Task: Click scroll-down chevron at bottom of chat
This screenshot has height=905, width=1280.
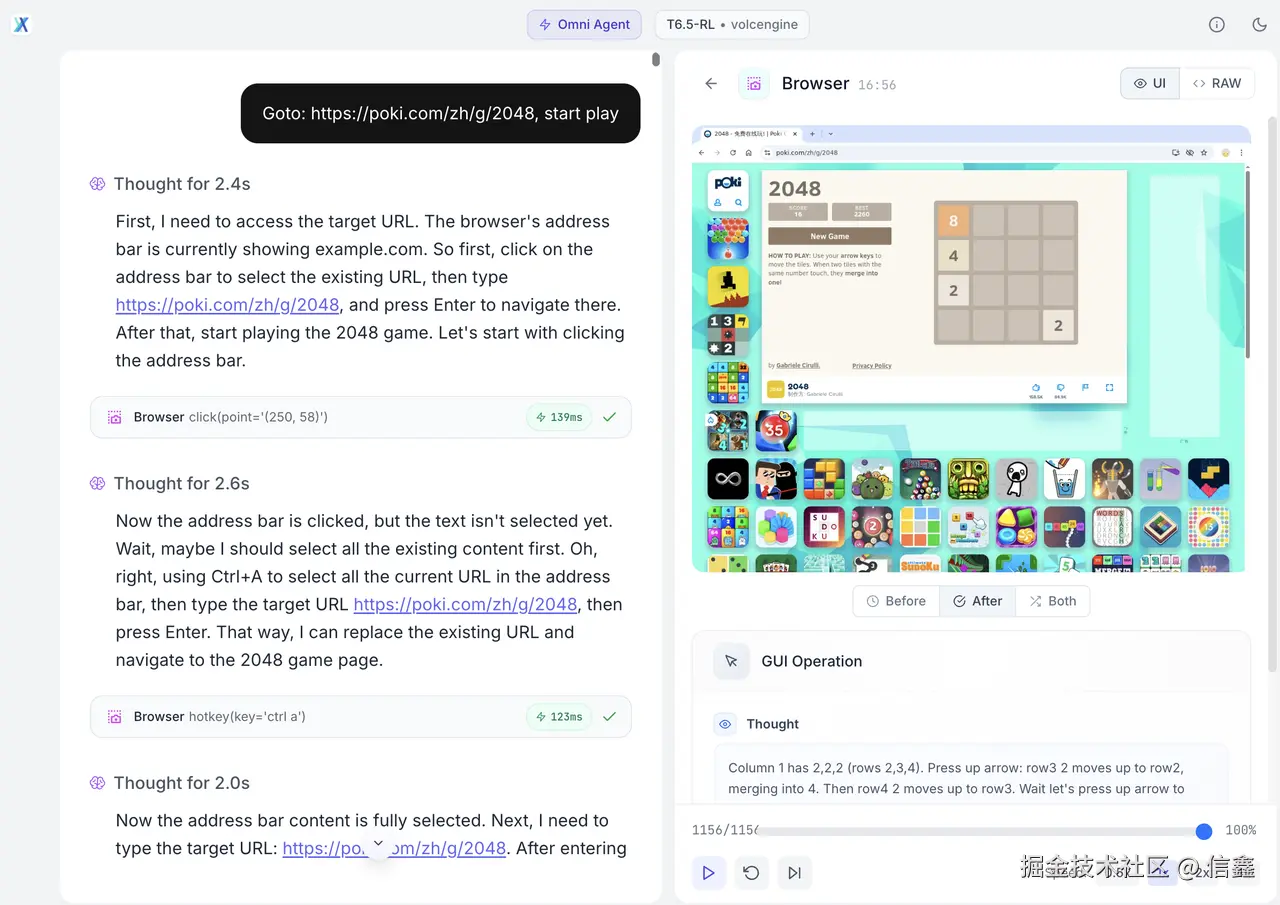Action: tap(378, 843)
